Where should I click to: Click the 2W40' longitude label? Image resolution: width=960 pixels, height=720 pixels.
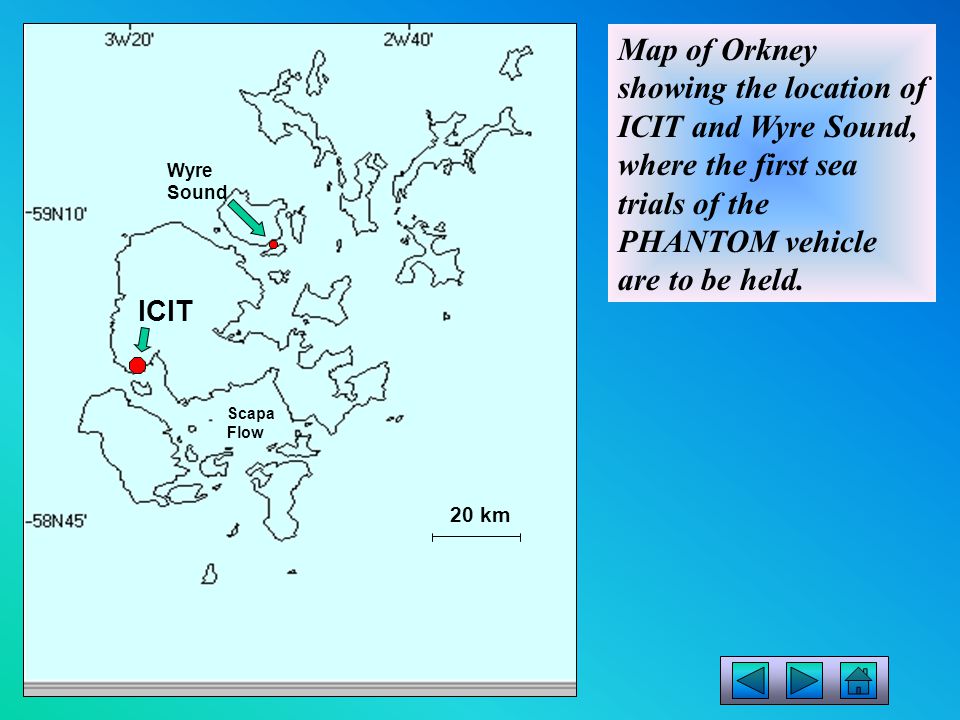tap(408, 40)
